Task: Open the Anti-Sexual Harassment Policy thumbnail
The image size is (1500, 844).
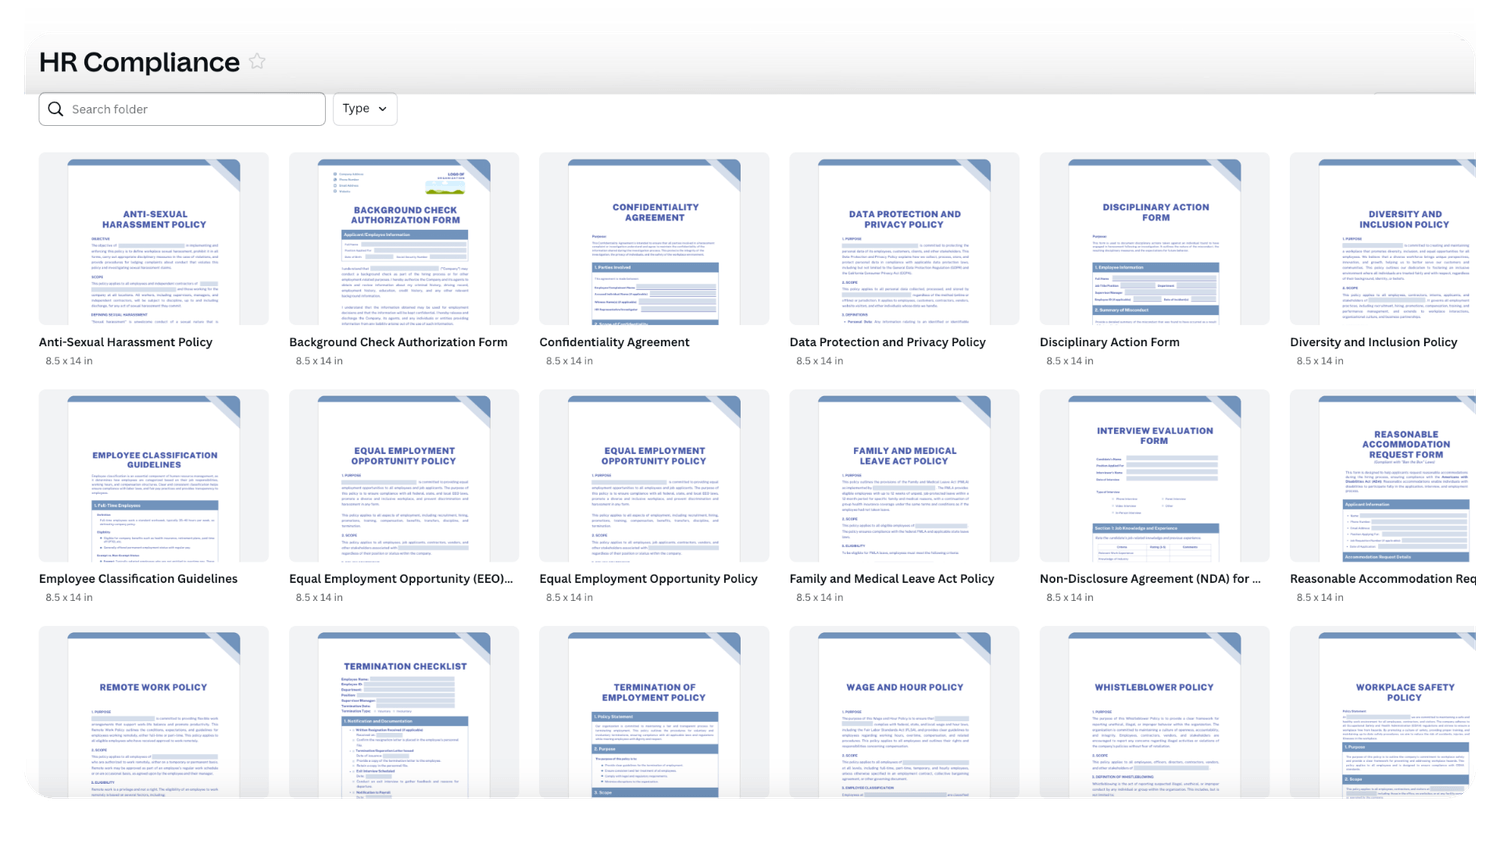Action: tap(154, 240)
